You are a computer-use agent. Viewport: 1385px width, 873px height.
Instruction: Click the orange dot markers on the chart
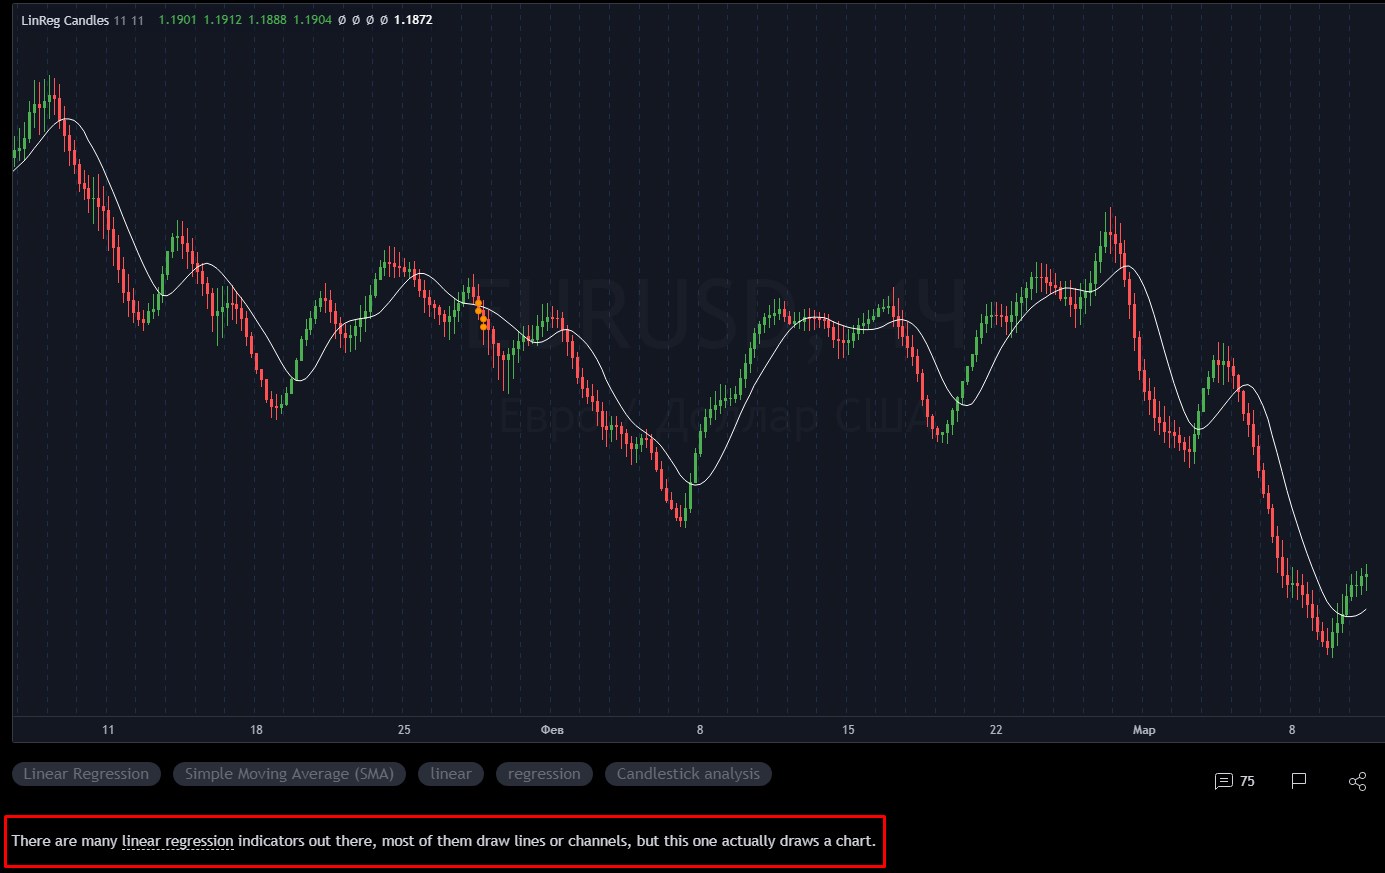[481, 314]
